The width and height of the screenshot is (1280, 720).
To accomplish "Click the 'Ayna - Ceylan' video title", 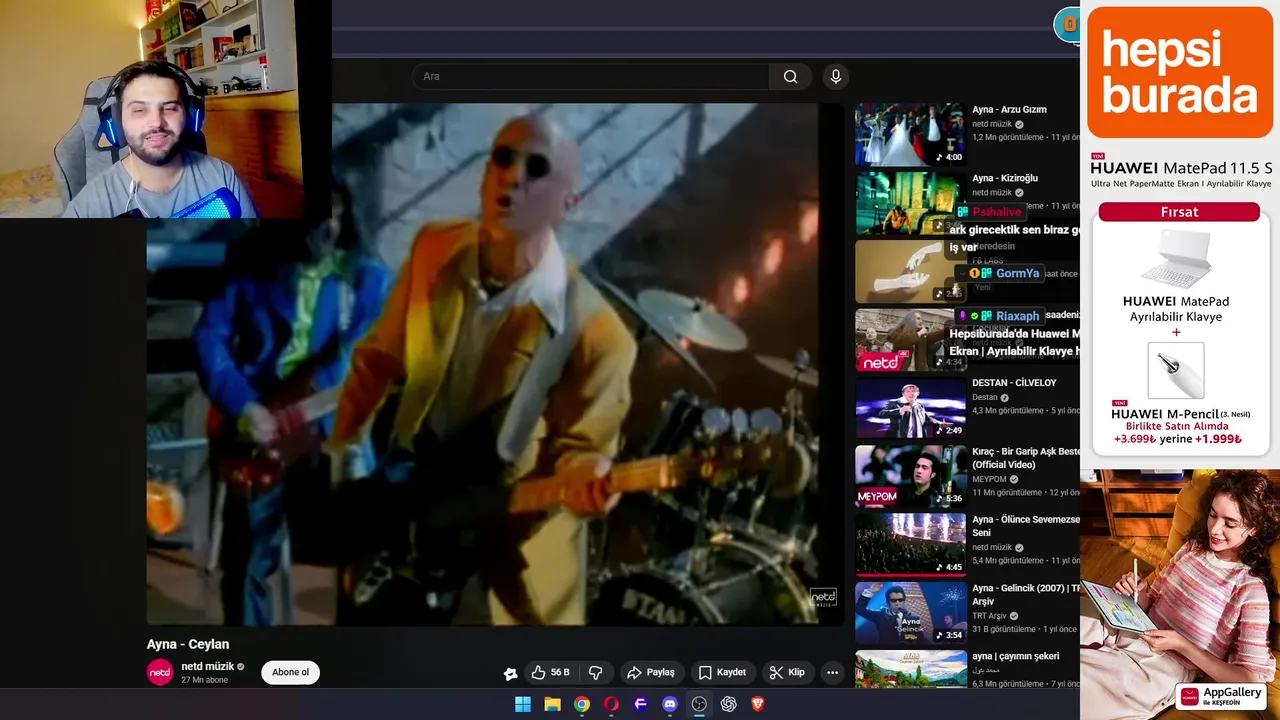I will pyautogui.click(x=188, y=644).
